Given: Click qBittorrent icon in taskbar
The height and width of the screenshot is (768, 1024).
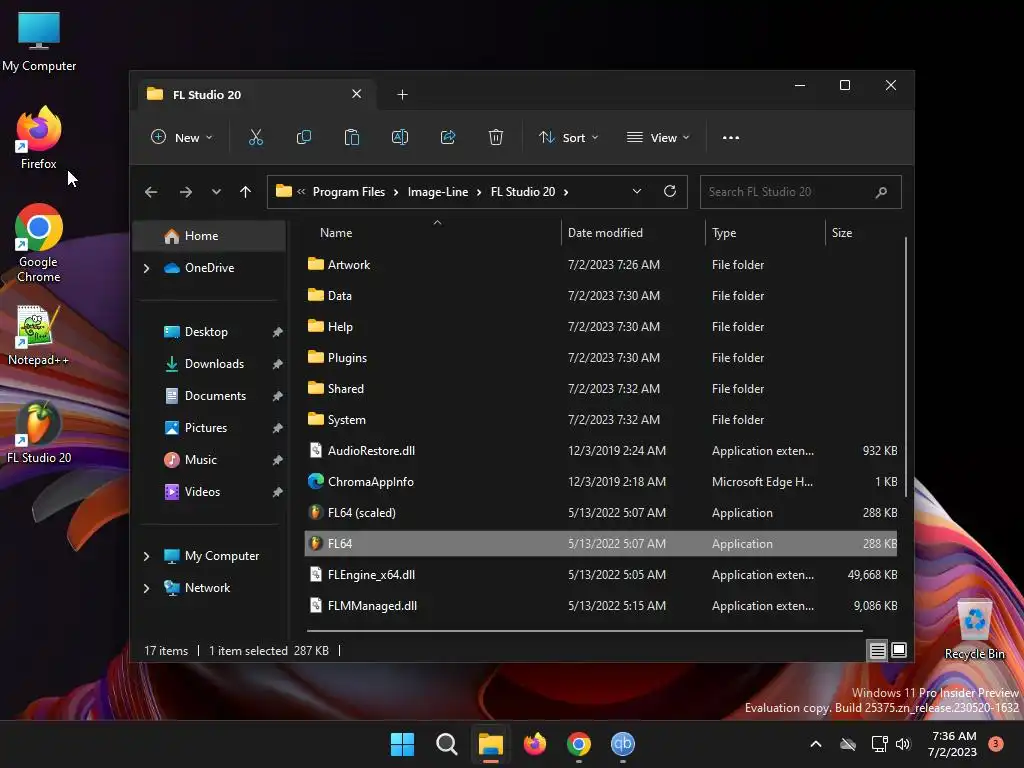Looking at the screenshot, I should click(623, 744).
